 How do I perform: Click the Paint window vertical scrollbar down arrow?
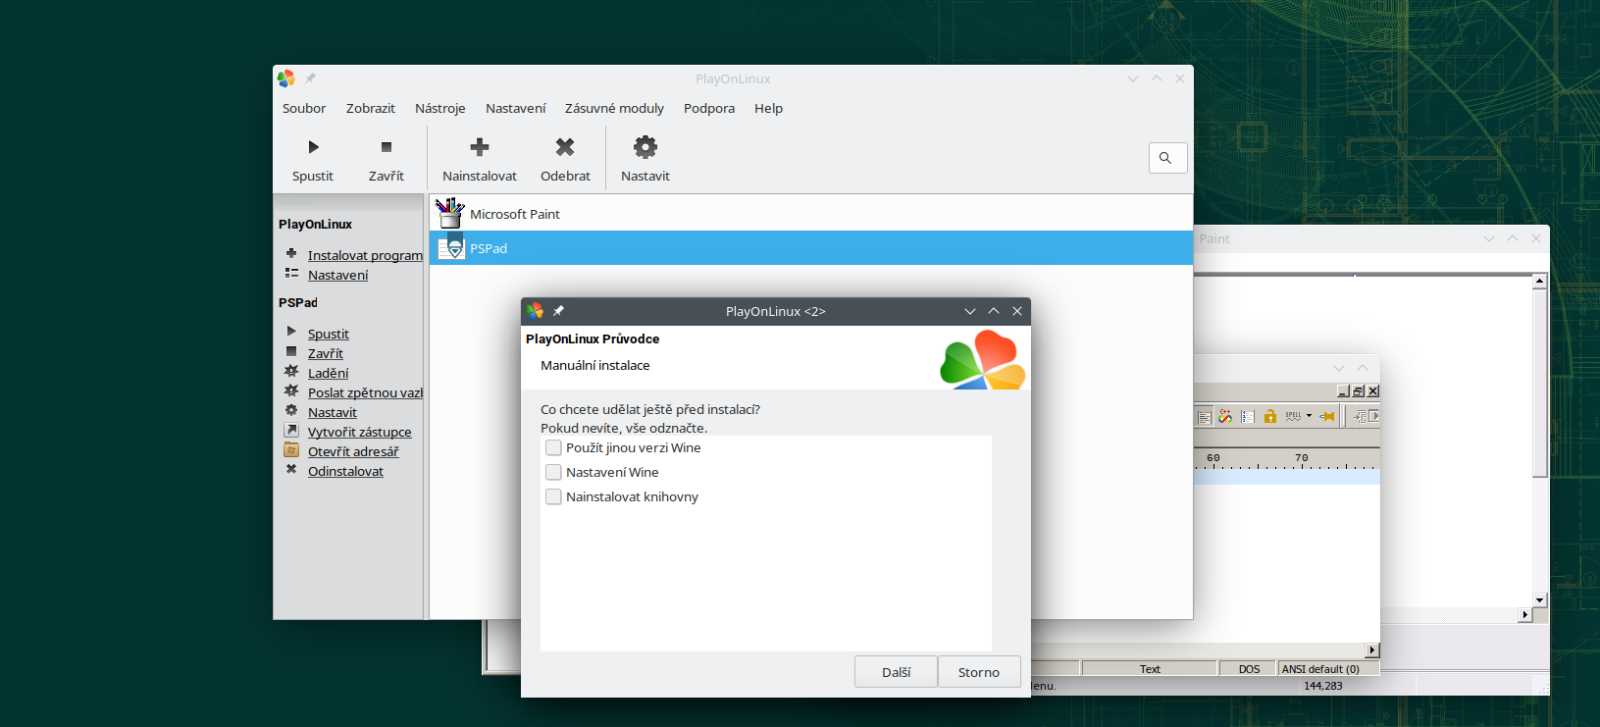point(1540,600)
